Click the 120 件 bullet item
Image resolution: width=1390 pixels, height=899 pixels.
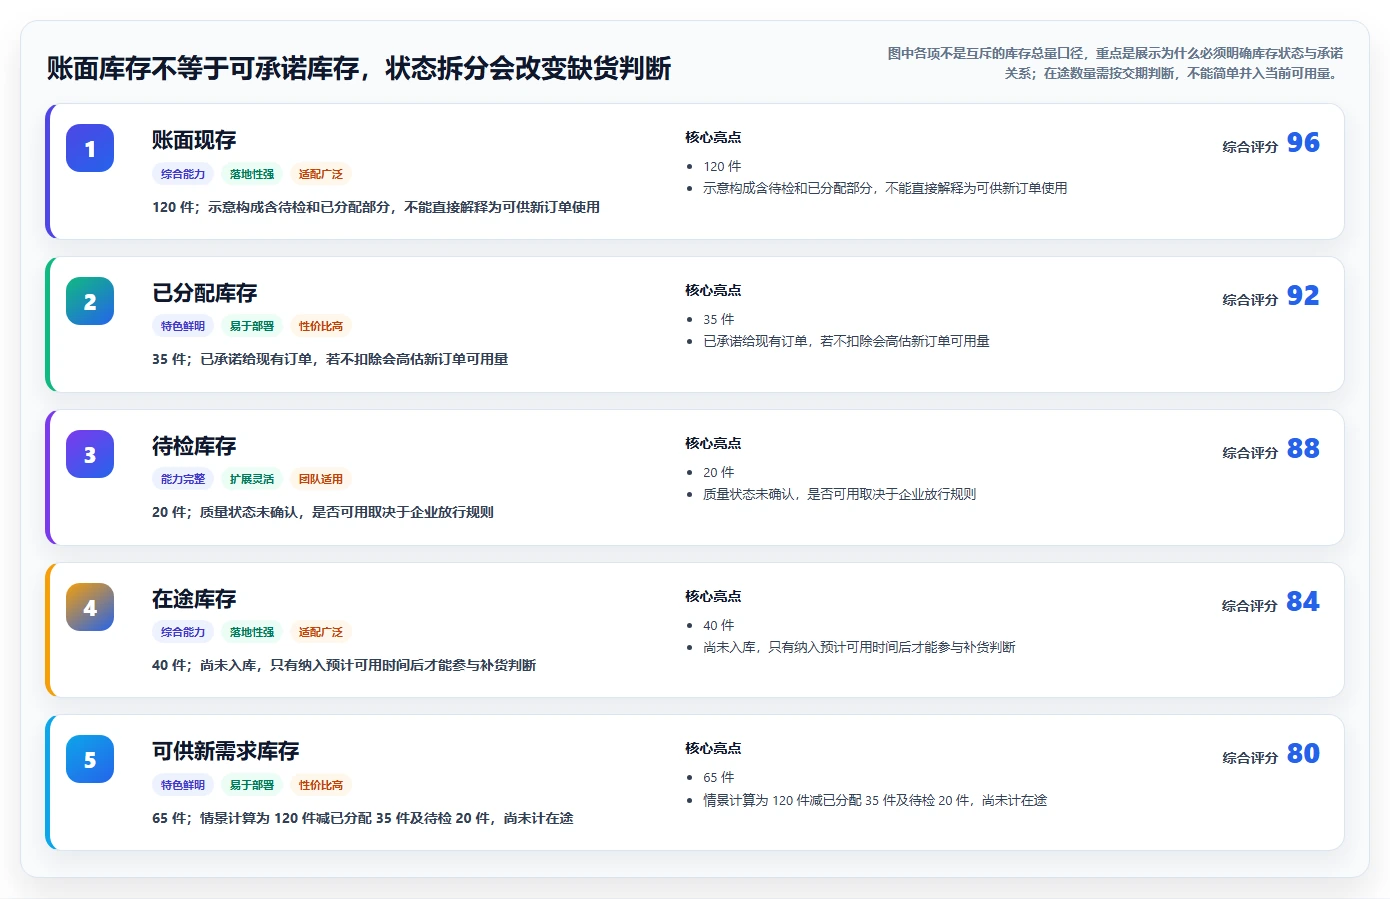[722, 167]
